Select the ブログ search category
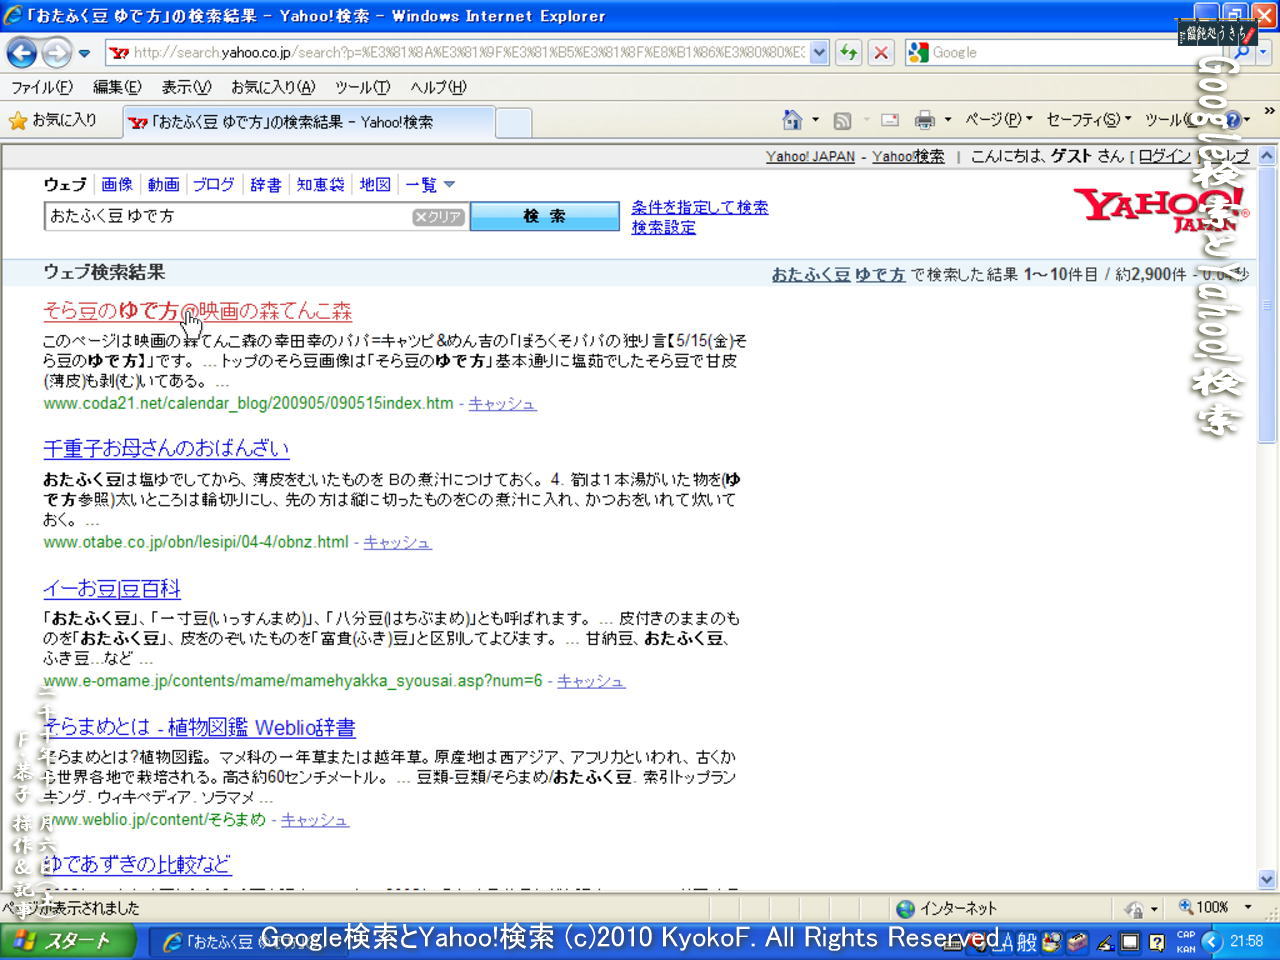The image size is (1280, 960). pos(213,184)
